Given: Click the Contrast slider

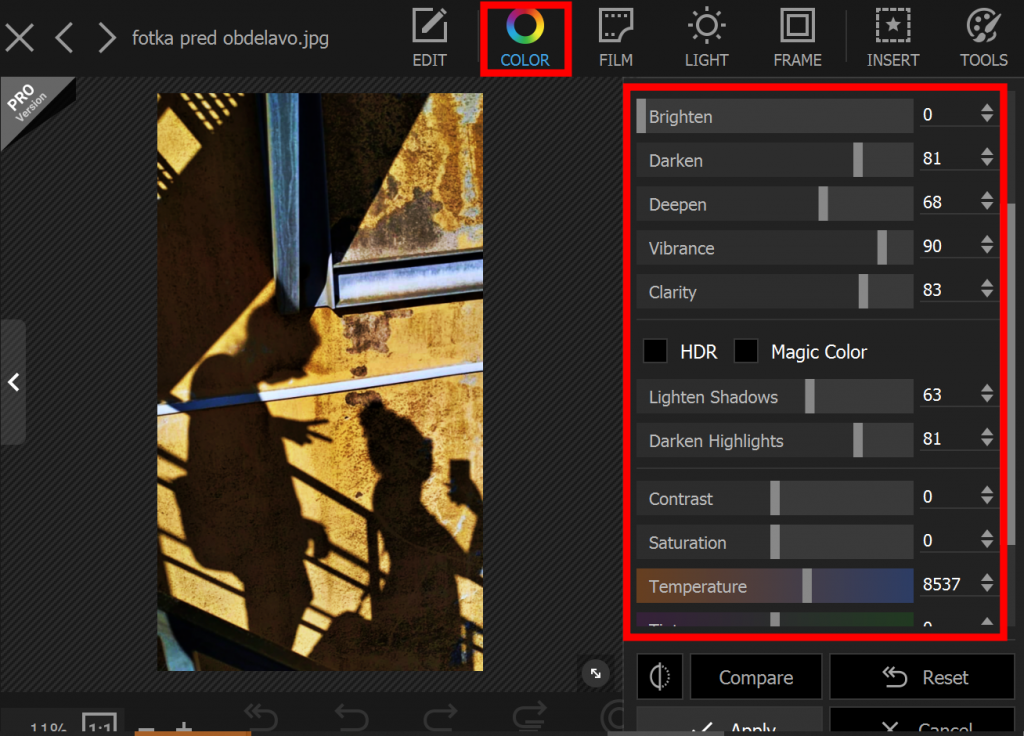Looking at the screenshot, I should [x=775, y=498].
